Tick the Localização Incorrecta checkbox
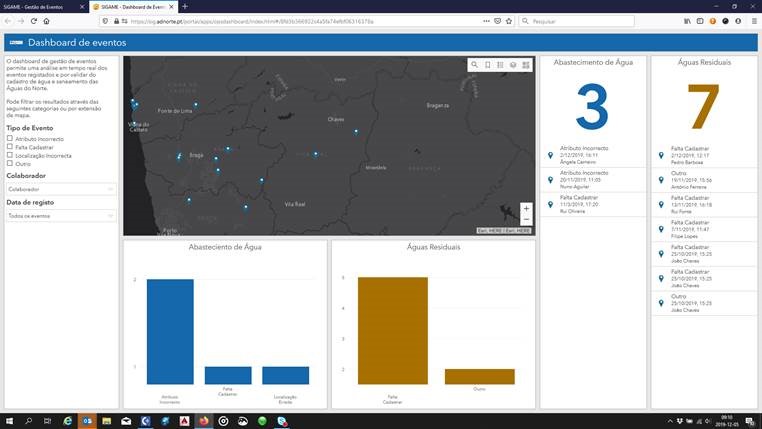The width and height of the screenshot is (762, 429). pos(10,155)
